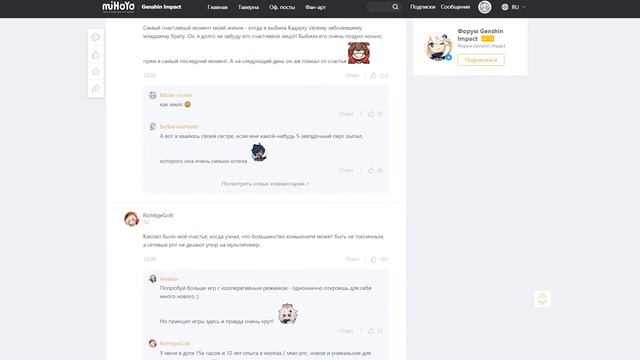The height and width of the screenshot is (360, 640).
Task: Click the Paimon sticker in the reply
Action: [288, 313]
